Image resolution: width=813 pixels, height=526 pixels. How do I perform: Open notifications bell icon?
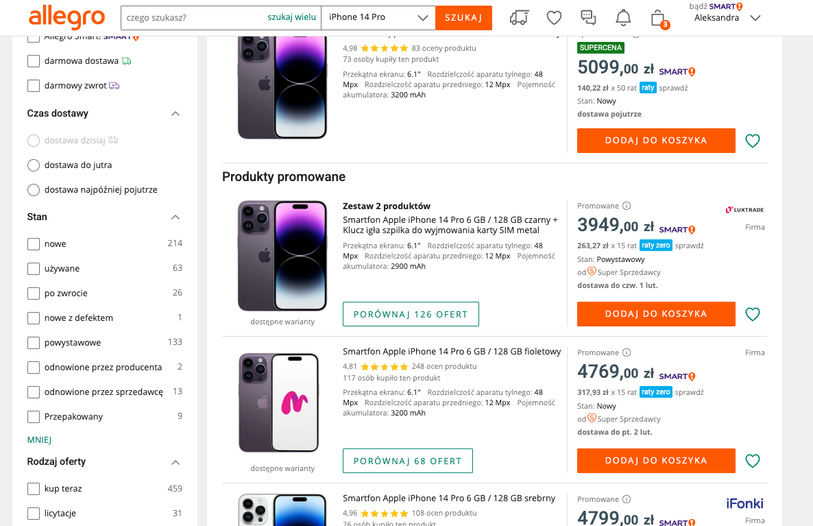click(x=623, y=18)
